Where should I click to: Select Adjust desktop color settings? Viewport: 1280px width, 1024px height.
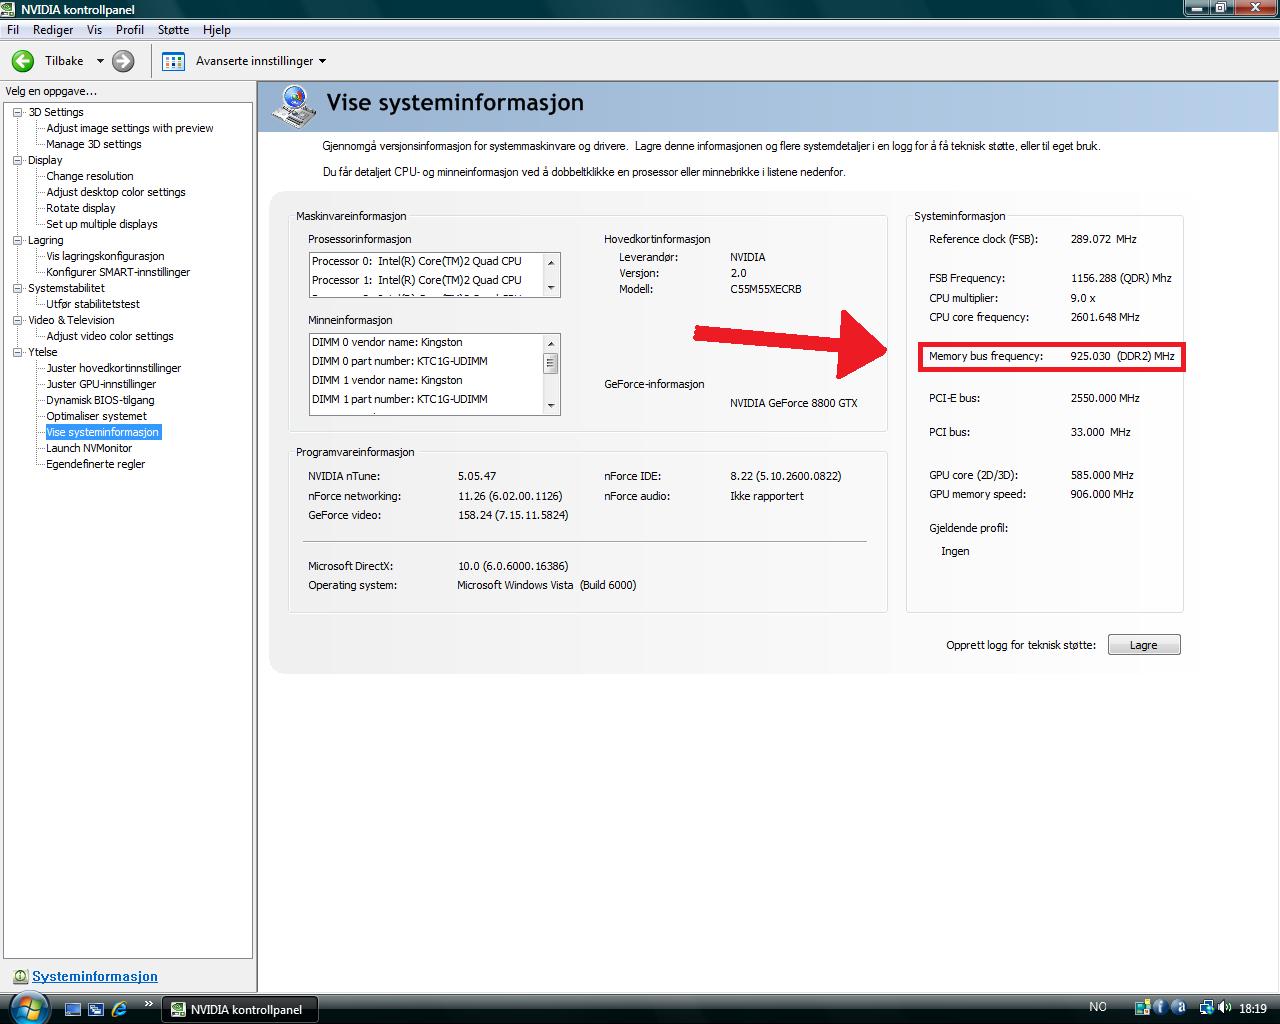pyautogui.click(x=116, y=192)
